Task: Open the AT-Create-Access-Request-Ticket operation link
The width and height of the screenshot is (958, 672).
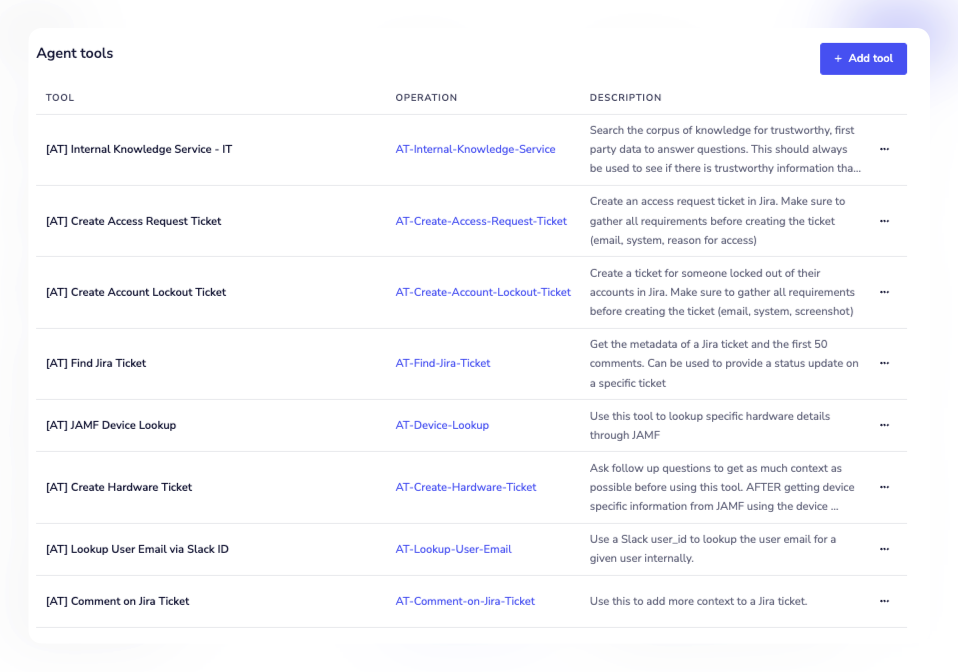Action: click(x=481, y=221)
